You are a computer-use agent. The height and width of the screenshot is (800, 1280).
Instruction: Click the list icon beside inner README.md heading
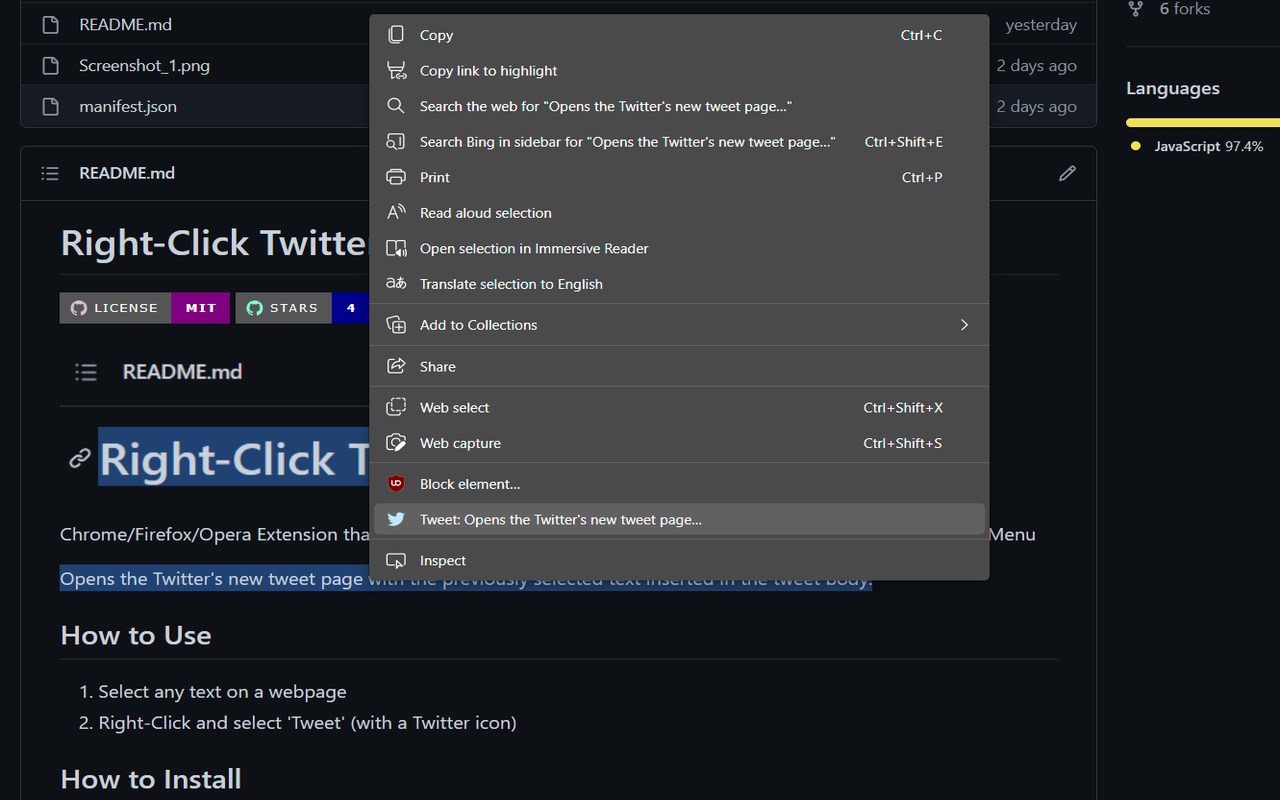86,372
